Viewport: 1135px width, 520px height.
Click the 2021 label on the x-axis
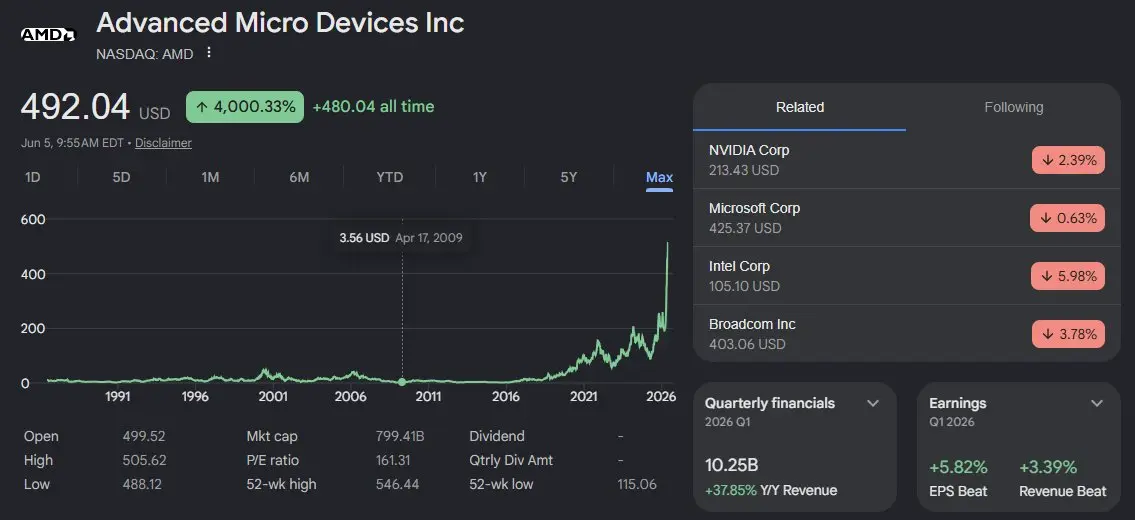click(x=583, y=396)
